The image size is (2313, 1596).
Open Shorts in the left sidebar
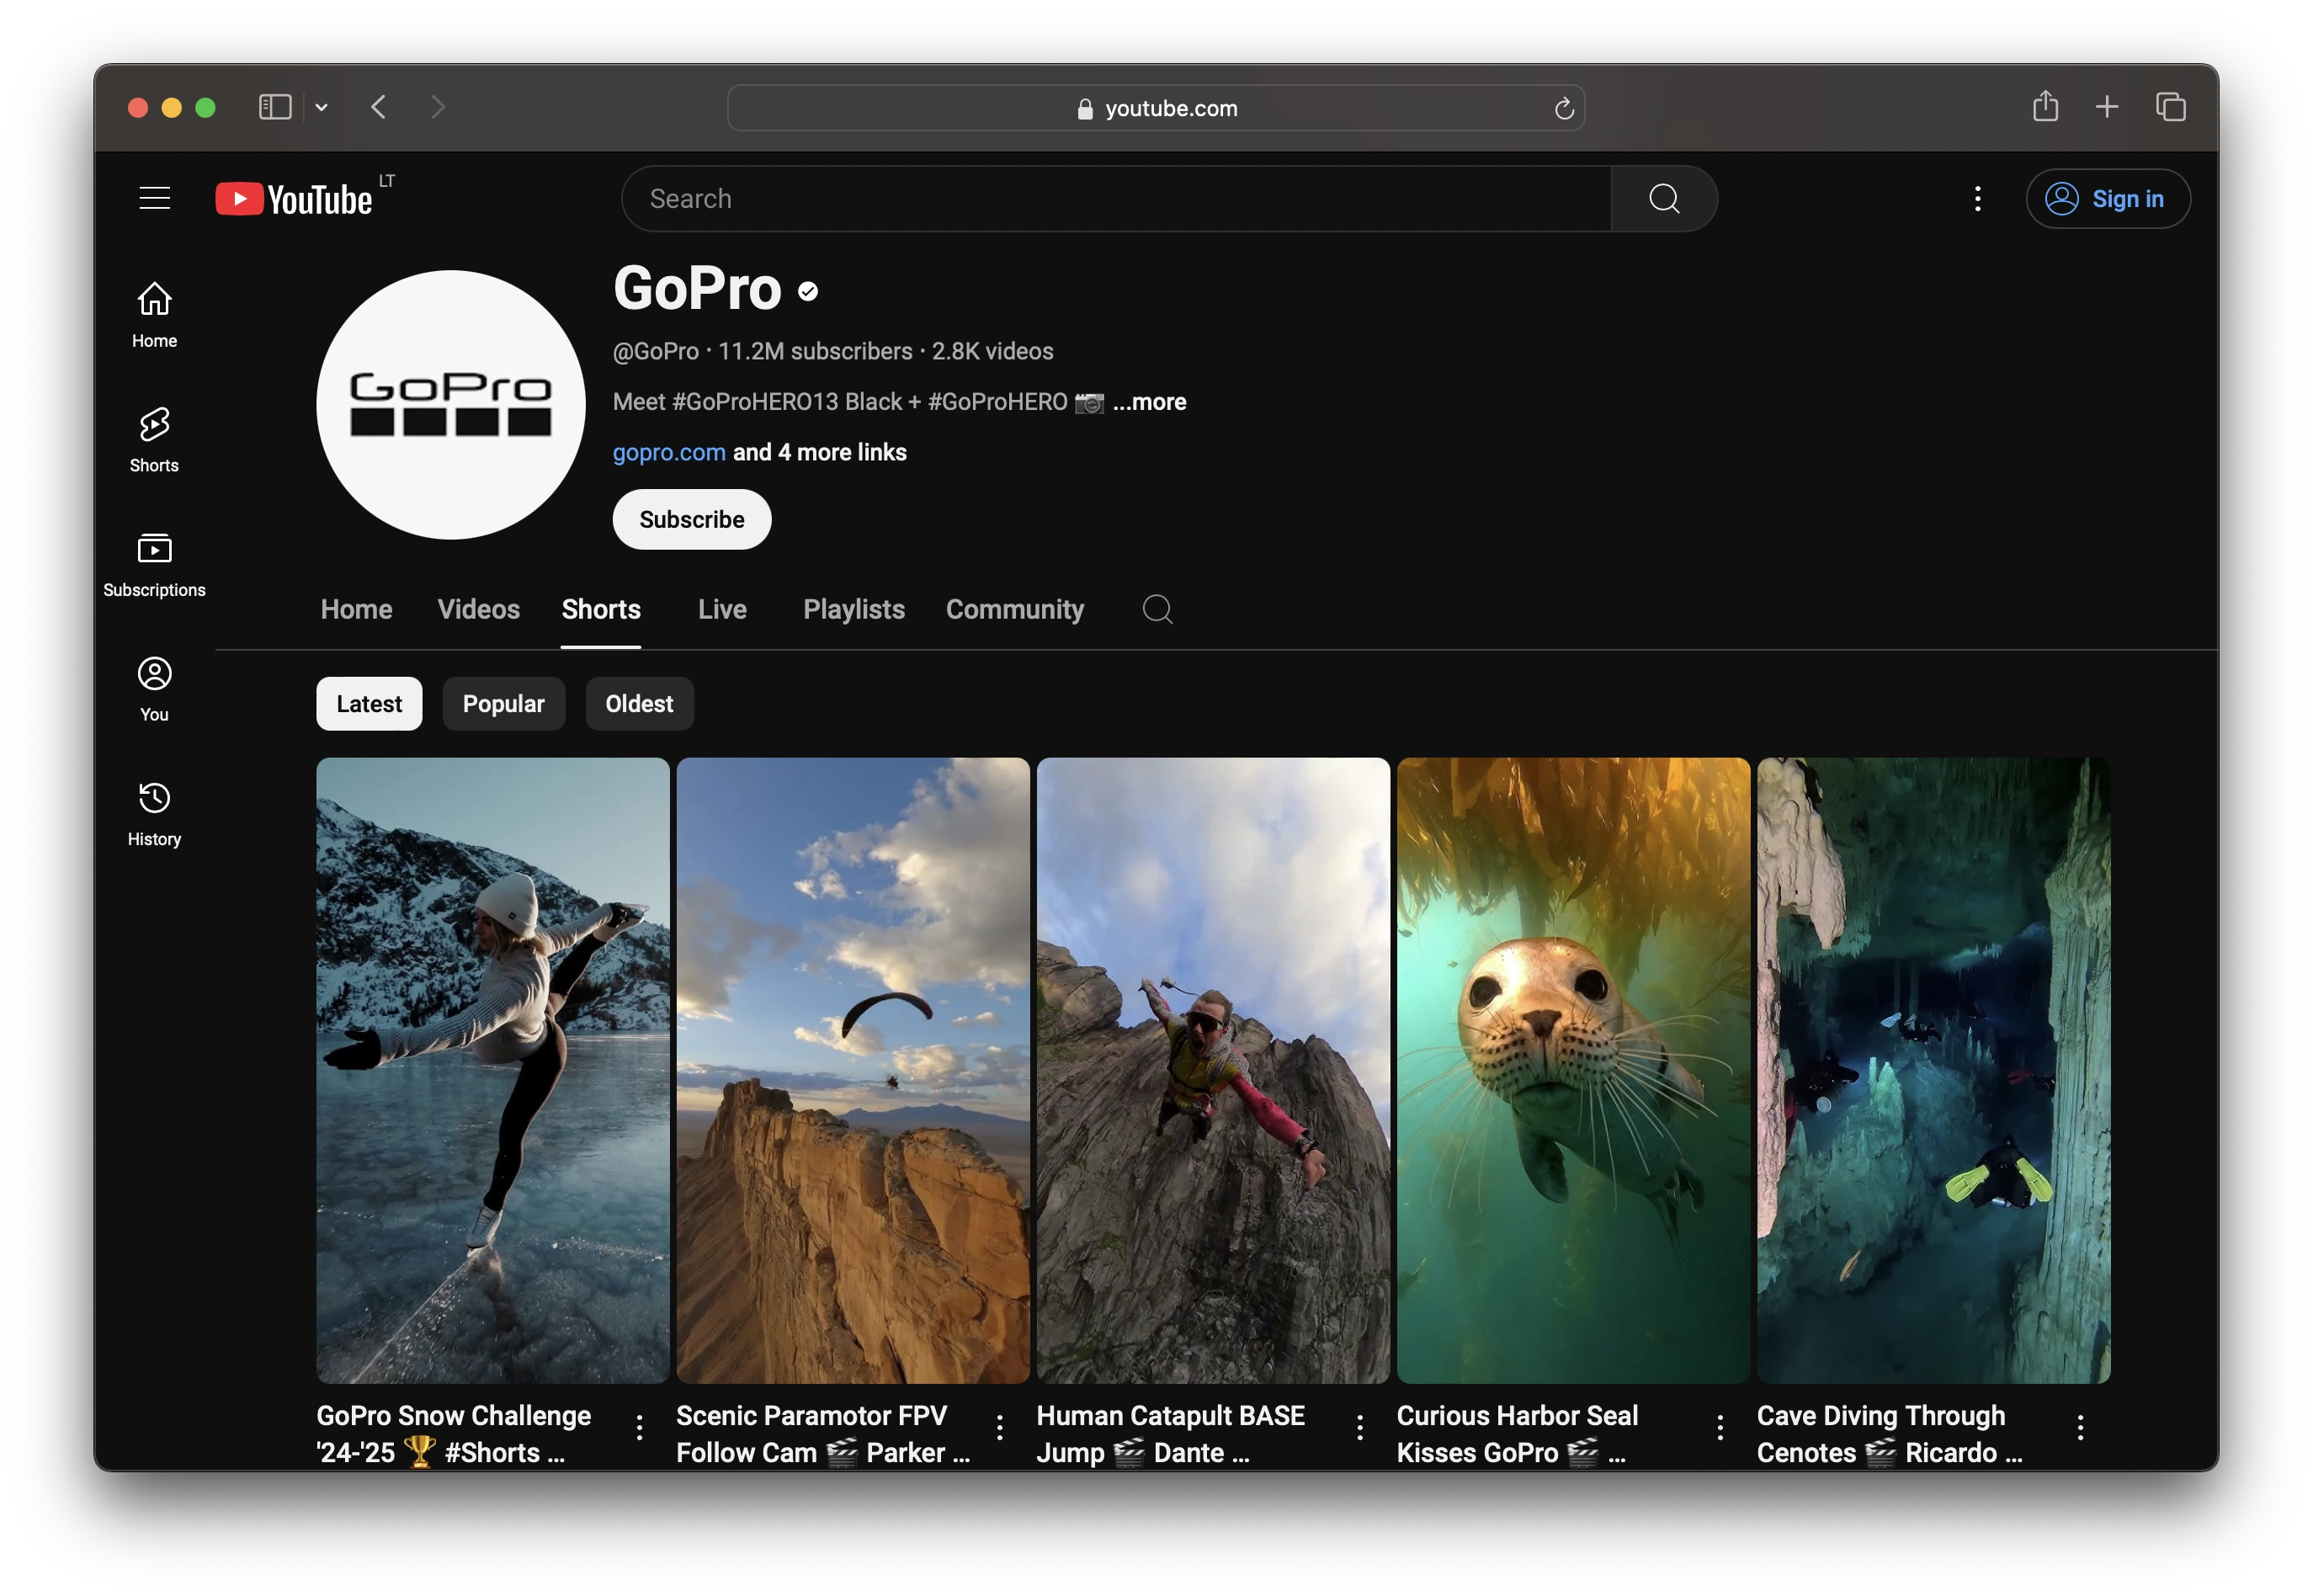(154, 440)
